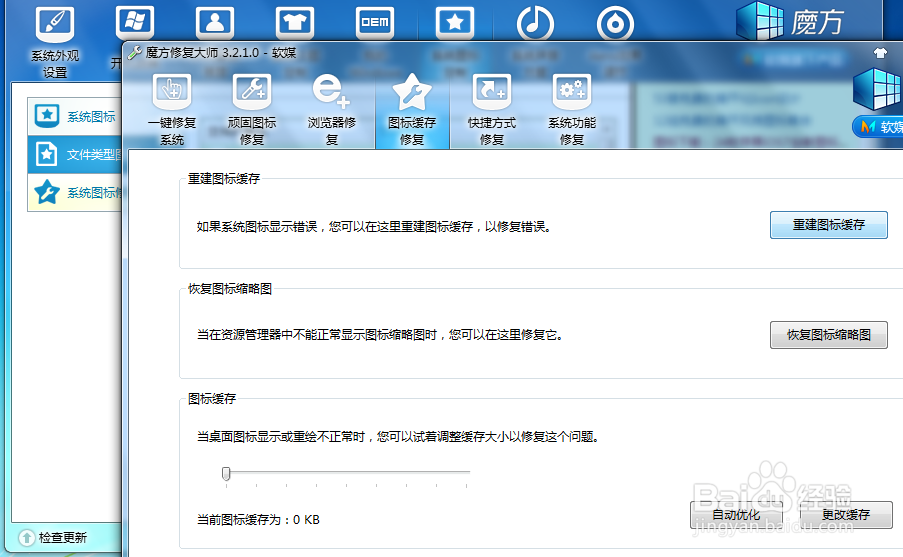
Task: Open 系统外观设置 in the background window
Action: point(55,42)
